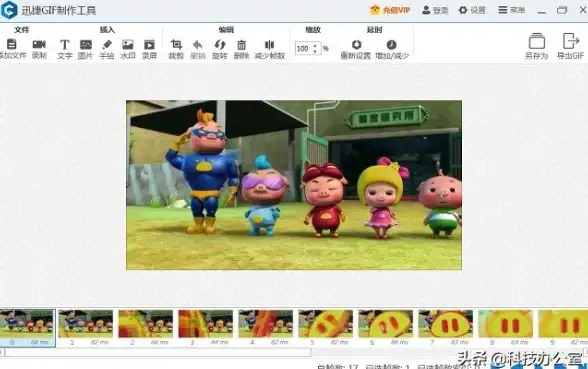Image resolution: width=588 pixels, height=369 pixels.
Task: Increase zoom percentage with up stepper arrow
Action: [x=315, y=45]
